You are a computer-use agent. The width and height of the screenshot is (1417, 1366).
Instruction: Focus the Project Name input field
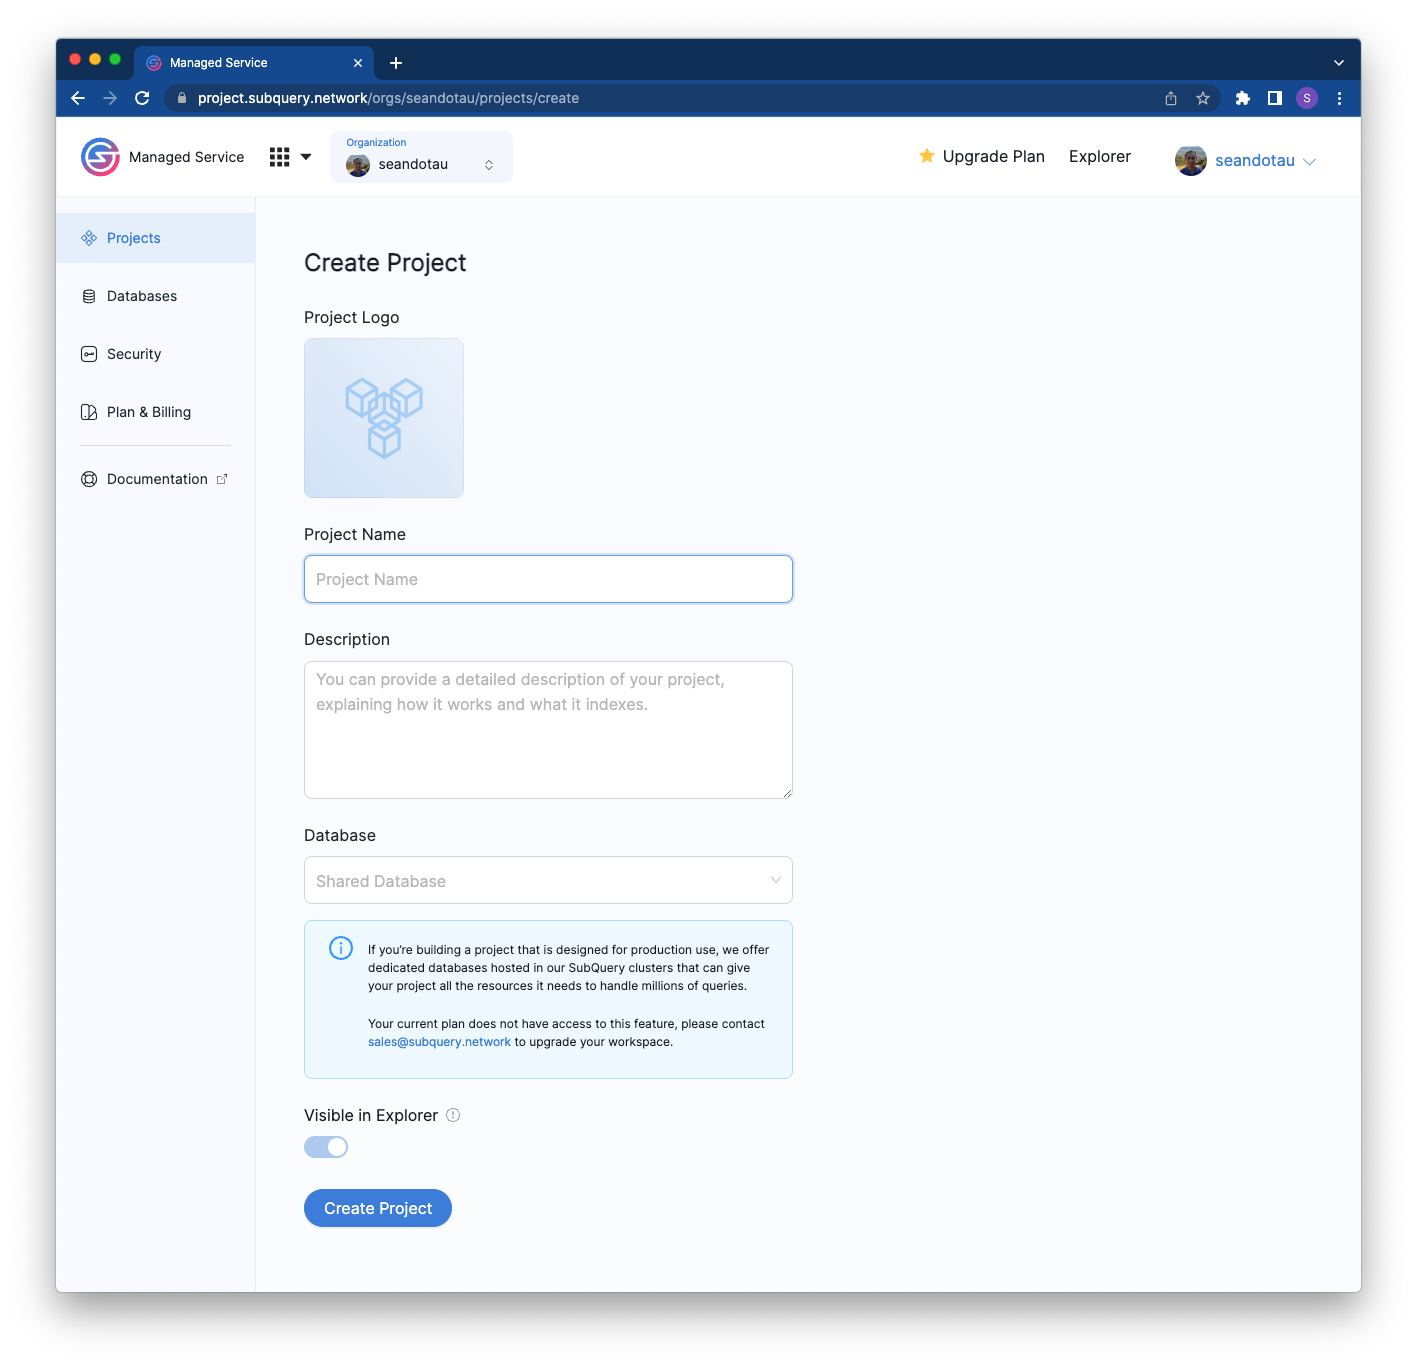(548, 579)
